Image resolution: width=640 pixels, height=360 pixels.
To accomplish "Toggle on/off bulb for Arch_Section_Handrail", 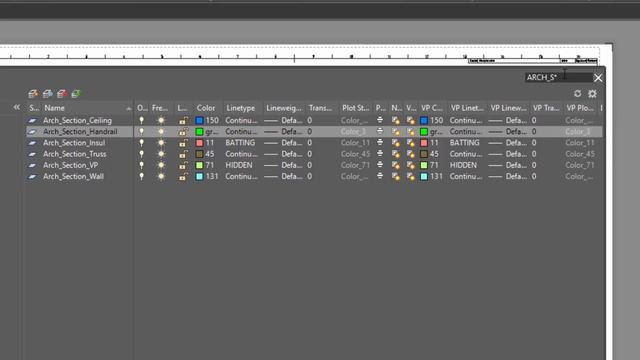I will click(x=141, y=131).
